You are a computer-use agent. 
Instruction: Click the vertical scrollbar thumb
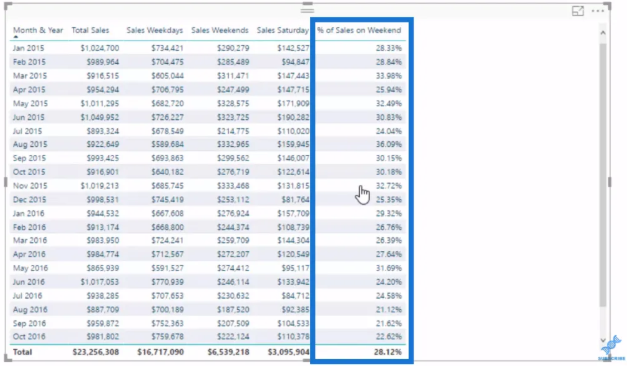pyautogui.click(x=602, y=175)
